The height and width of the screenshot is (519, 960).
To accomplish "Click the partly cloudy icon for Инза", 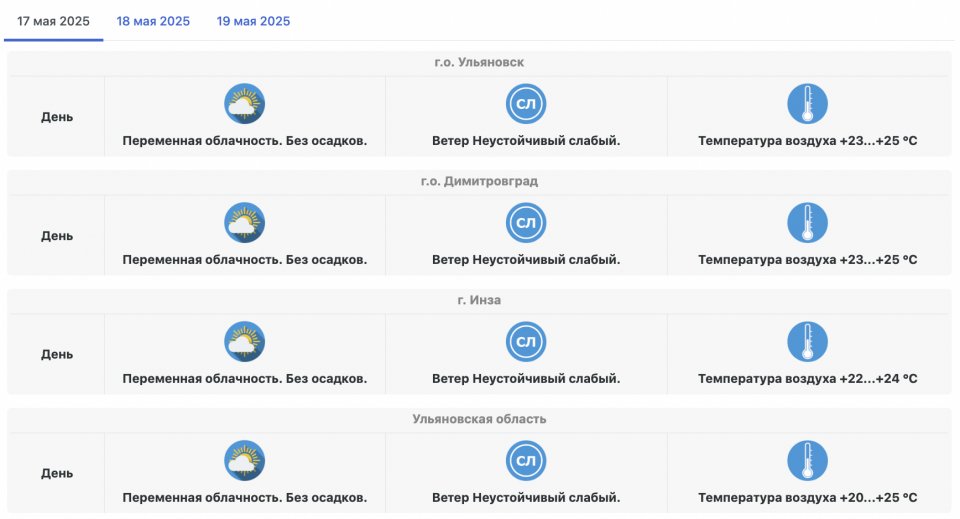I will pyautogui.click(x=244, y=342).
